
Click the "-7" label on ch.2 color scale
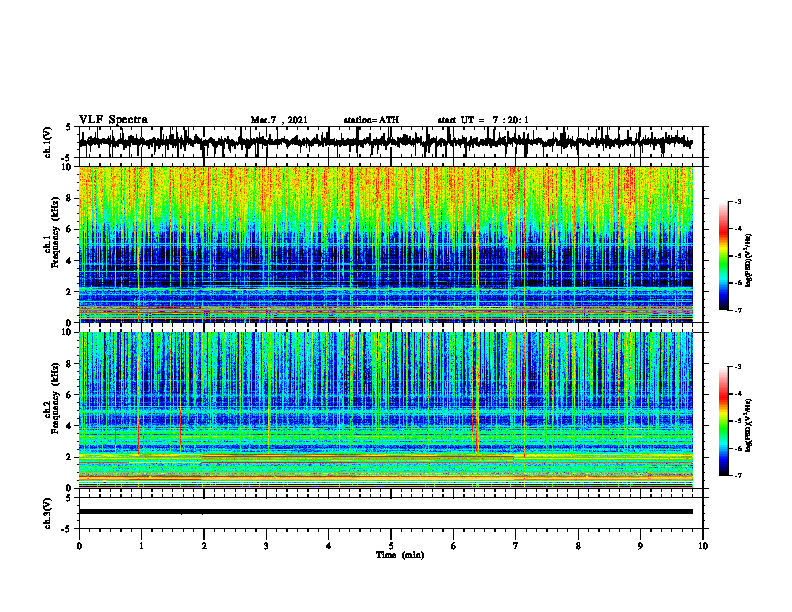pyautogui.click(x=738, y=476)
